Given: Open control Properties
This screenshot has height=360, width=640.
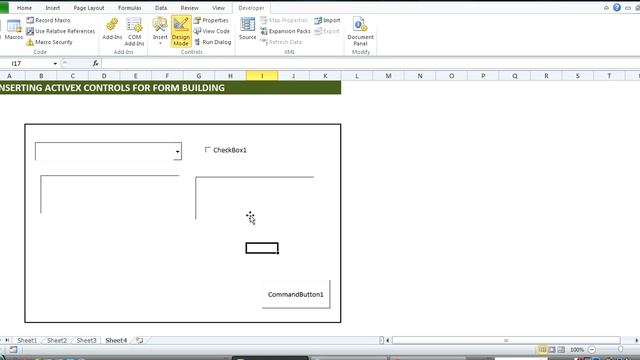Looking at the screenshot, I should tap(211, 20).
